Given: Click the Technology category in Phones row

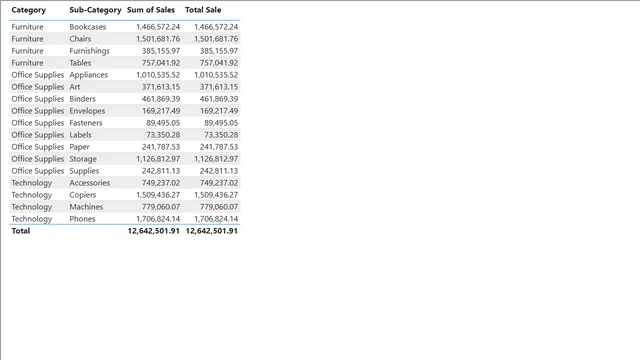Looking at the screenshot, I should pos(31,219).
